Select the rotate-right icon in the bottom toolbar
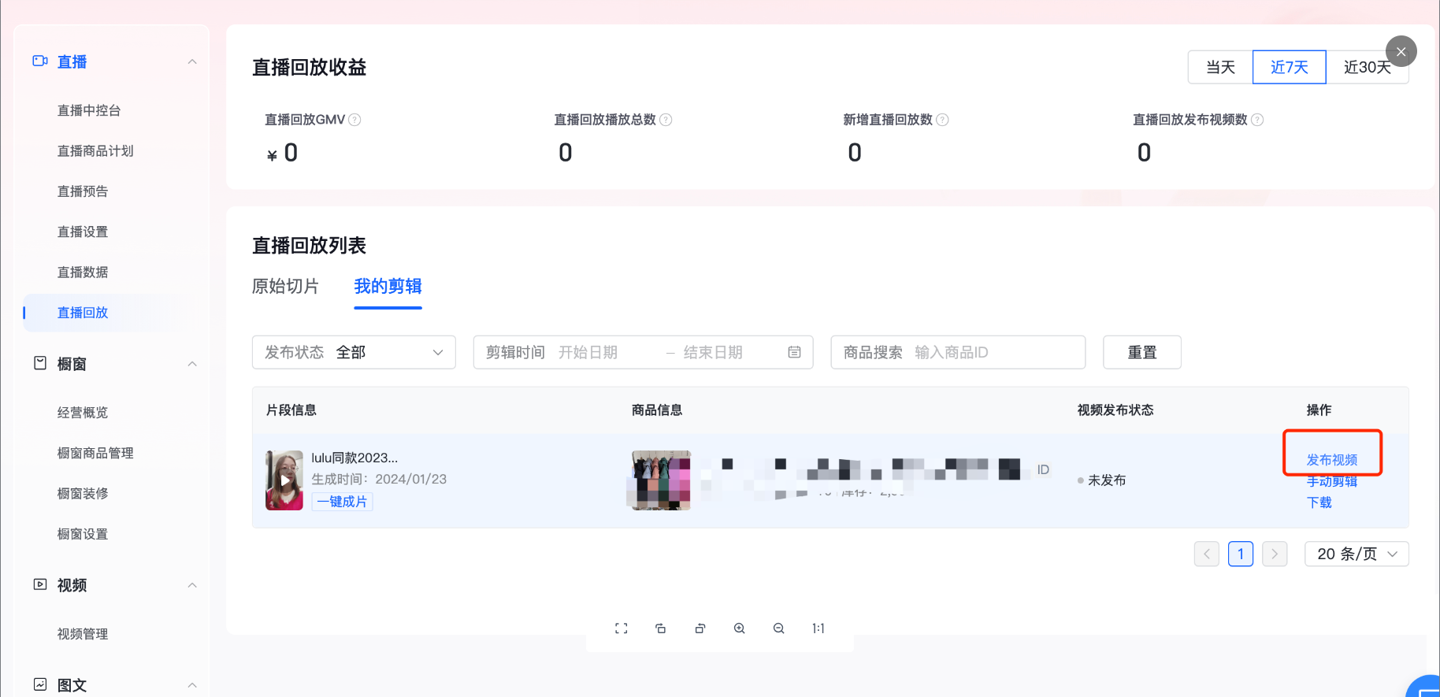The width and height of the screenshot is (1440, 697). click(x=699, y=628)
